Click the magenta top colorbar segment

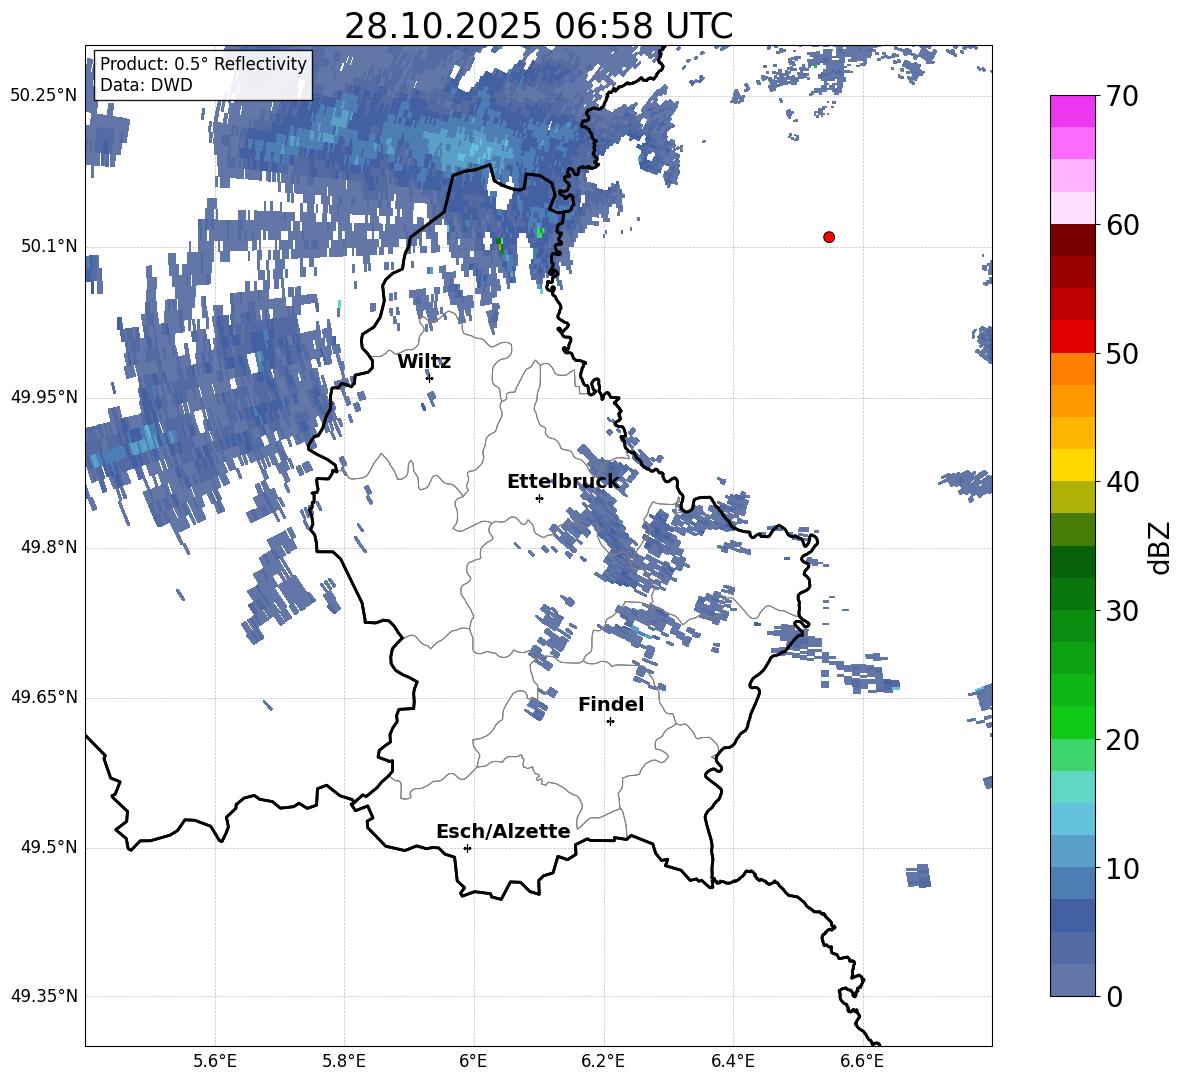[1073, 111]
